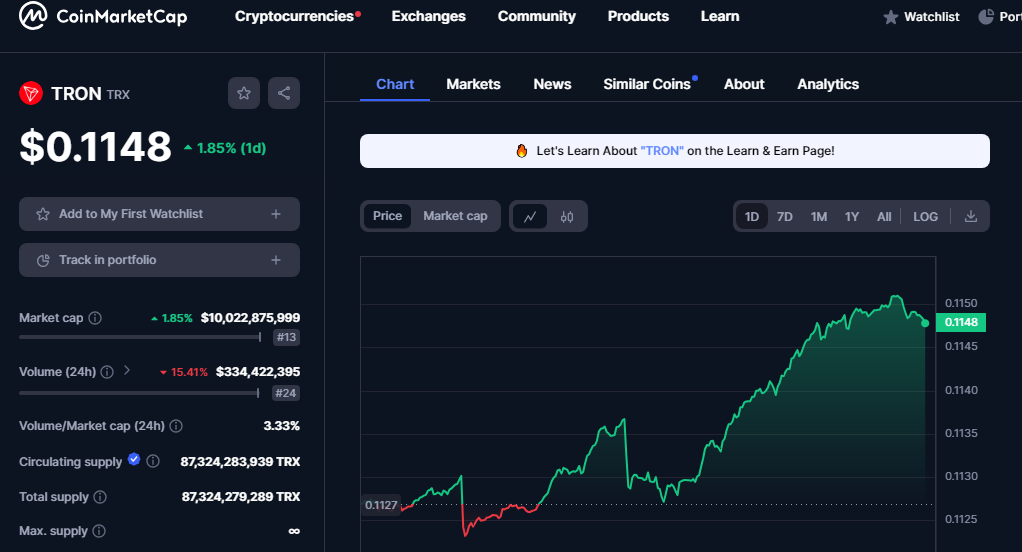Click the Market cap progress bar
1022x552 pixels.
coord(140,337)
